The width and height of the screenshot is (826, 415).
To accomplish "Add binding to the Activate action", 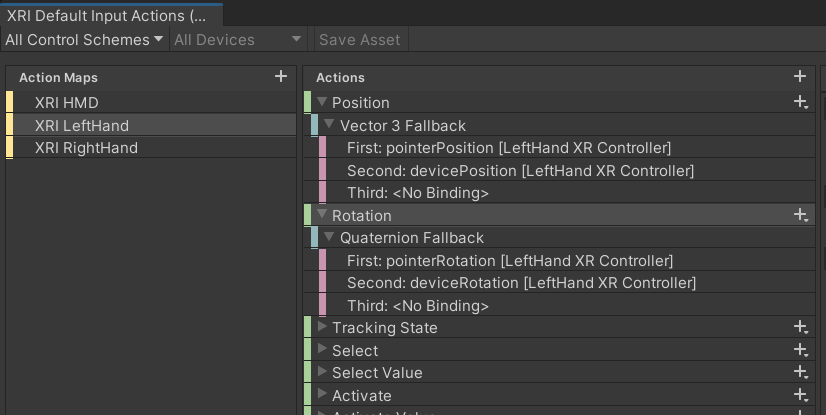I will (x=800, y=396).
